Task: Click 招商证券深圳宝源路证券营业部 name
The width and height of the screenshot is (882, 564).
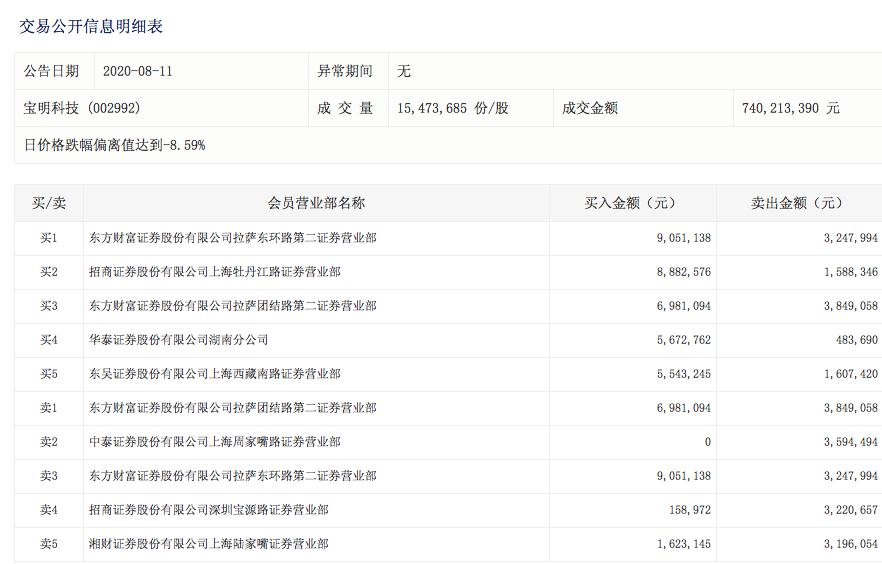Action: pyautogui.click(x=209, y=510)
